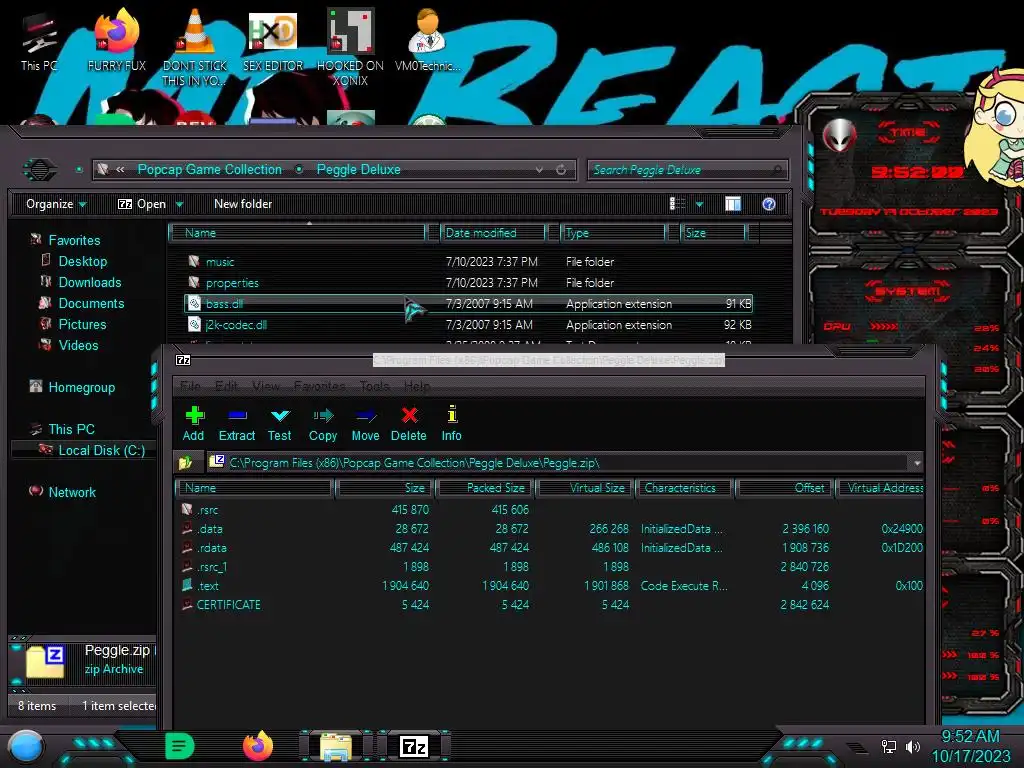Open Desktop in Favorites sidebar
This screenshot has height=768, width=1024.
[82, 261]
